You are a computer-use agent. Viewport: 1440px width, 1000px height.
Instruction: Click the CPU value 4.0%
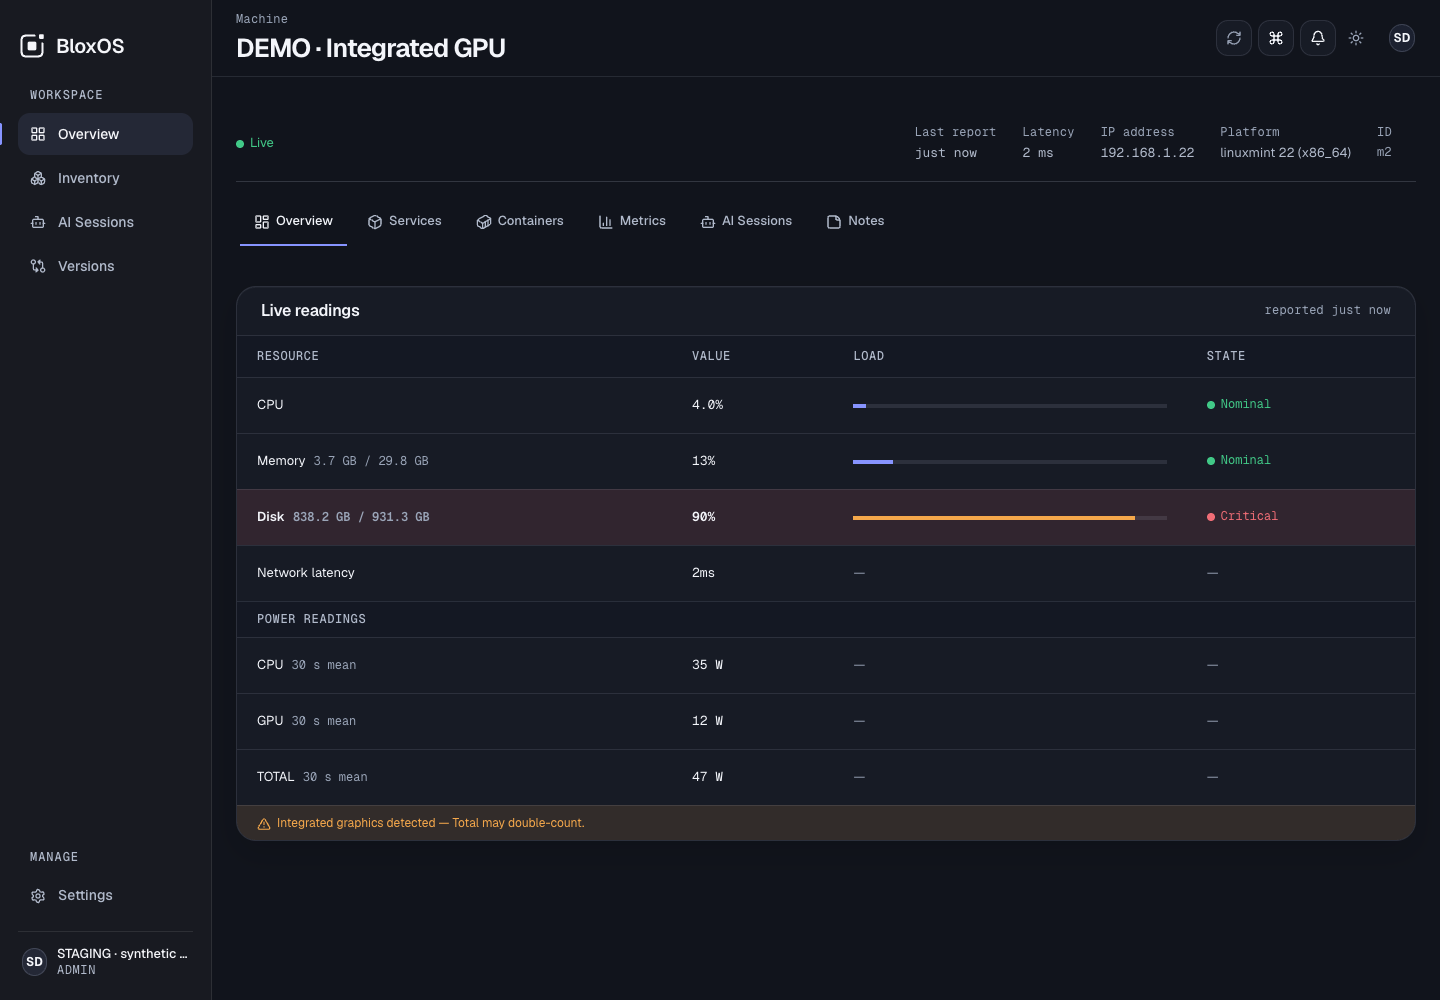pos(707,405)
